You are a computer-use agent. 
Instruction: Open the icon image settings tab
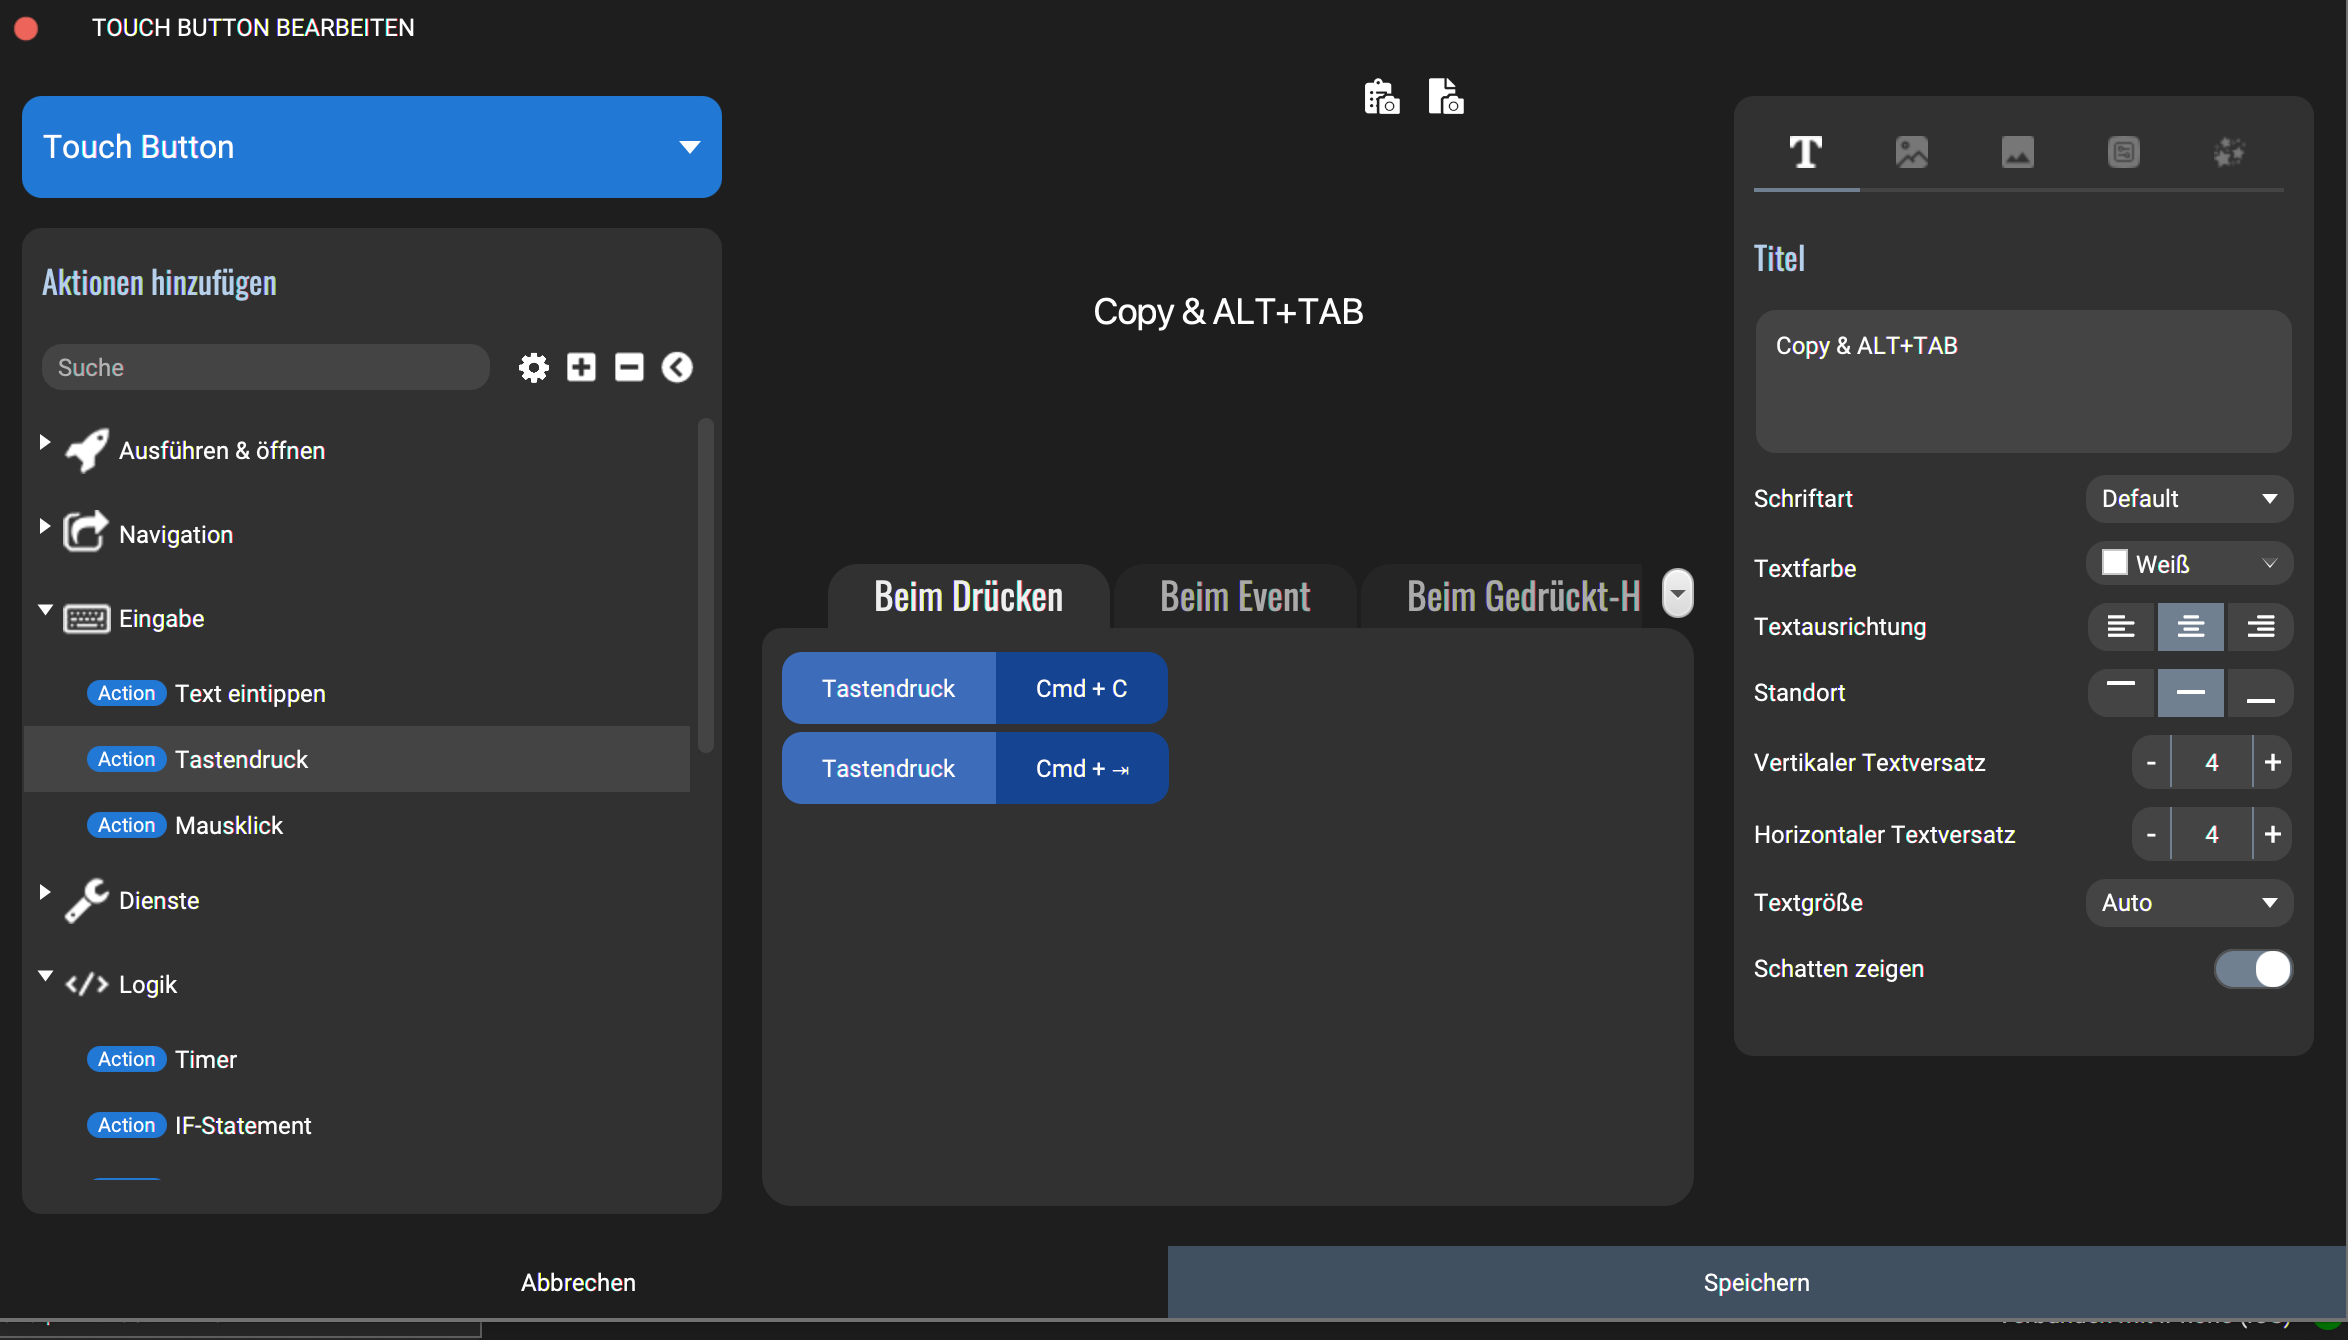tap(1911, 152)
